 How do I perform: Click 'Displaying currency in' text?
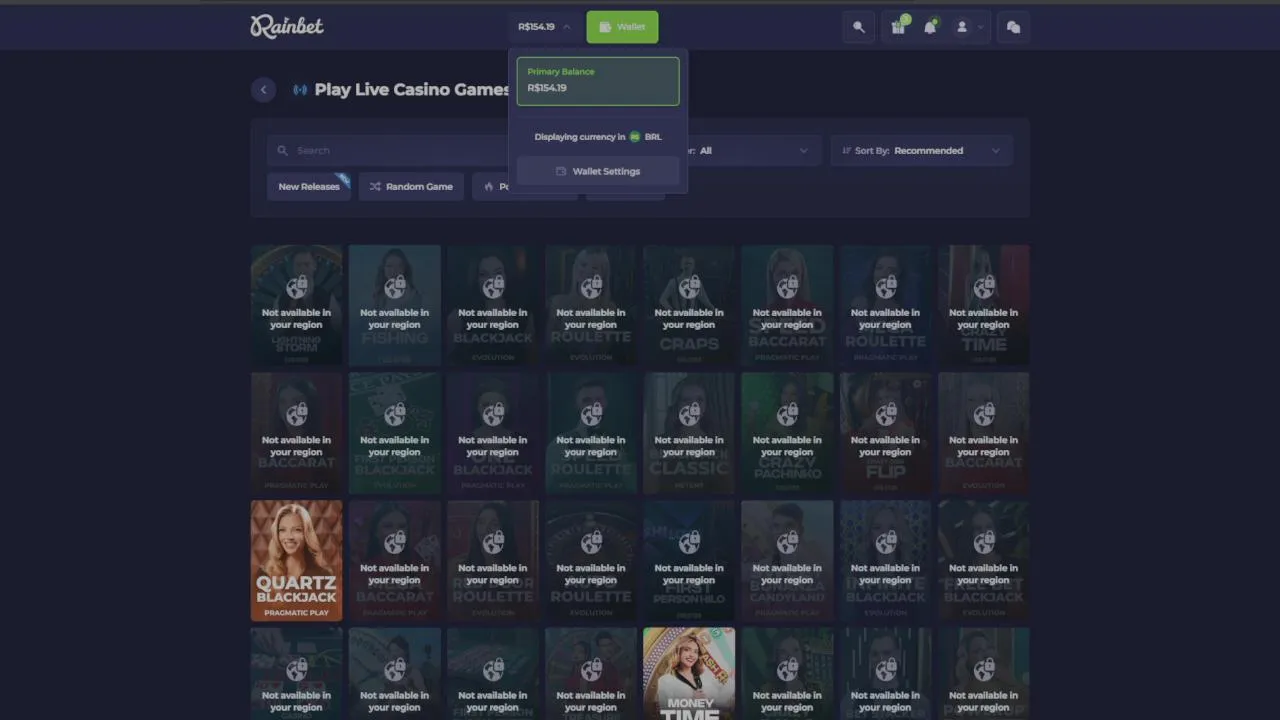point(580,137)
